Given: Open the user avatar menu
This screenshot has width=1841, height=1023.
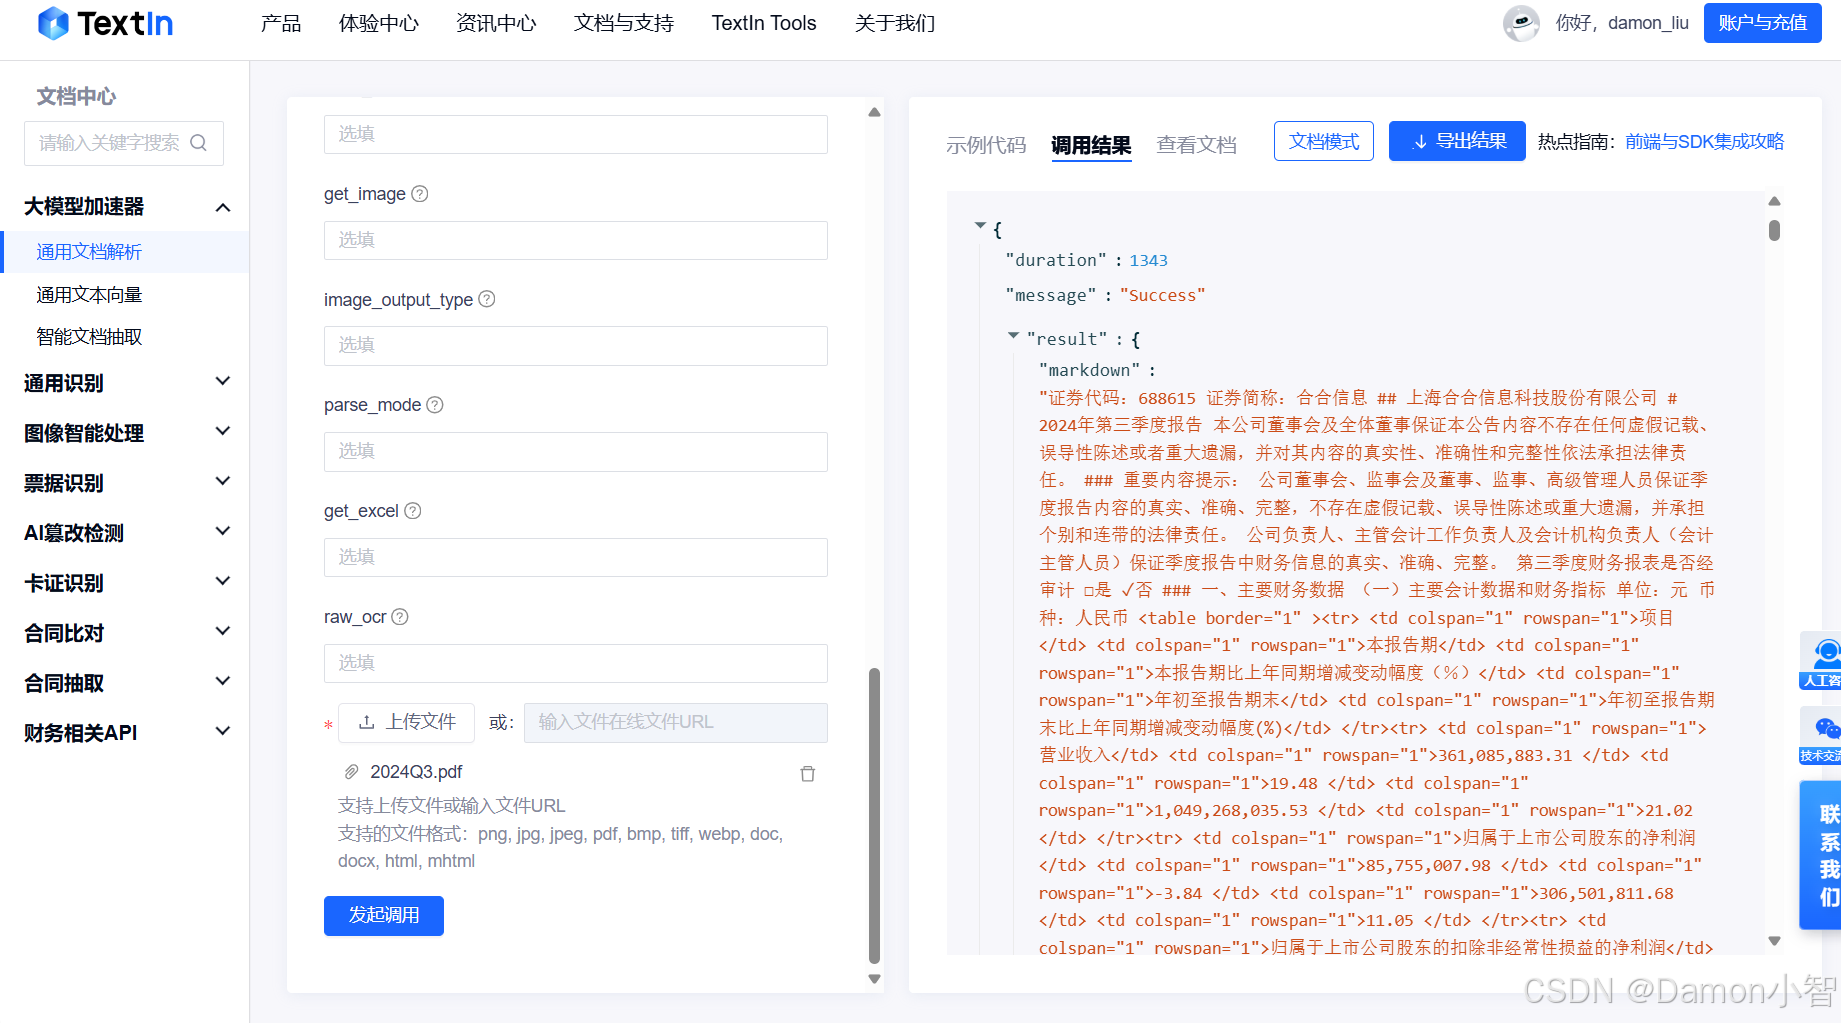Looking at the screenshot, I should [1521, 23].
